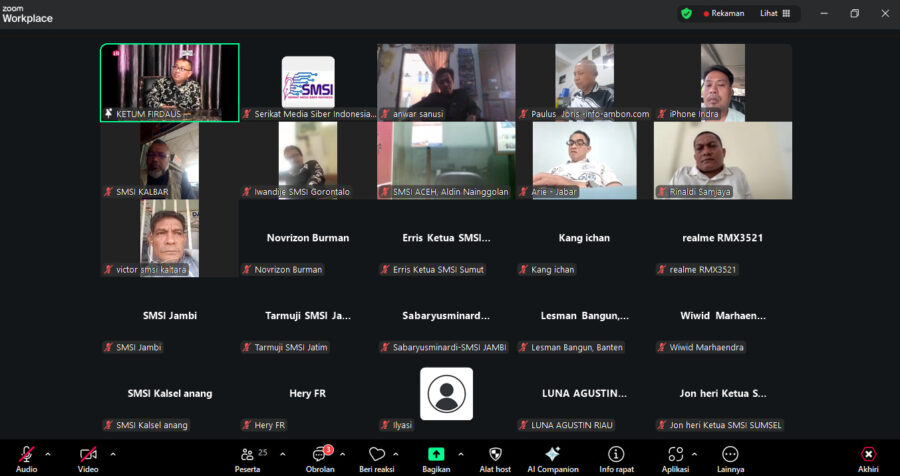Screen dimensions: 900x476
Task: Expand the Audio options arrow
Action: pos(48,453)
